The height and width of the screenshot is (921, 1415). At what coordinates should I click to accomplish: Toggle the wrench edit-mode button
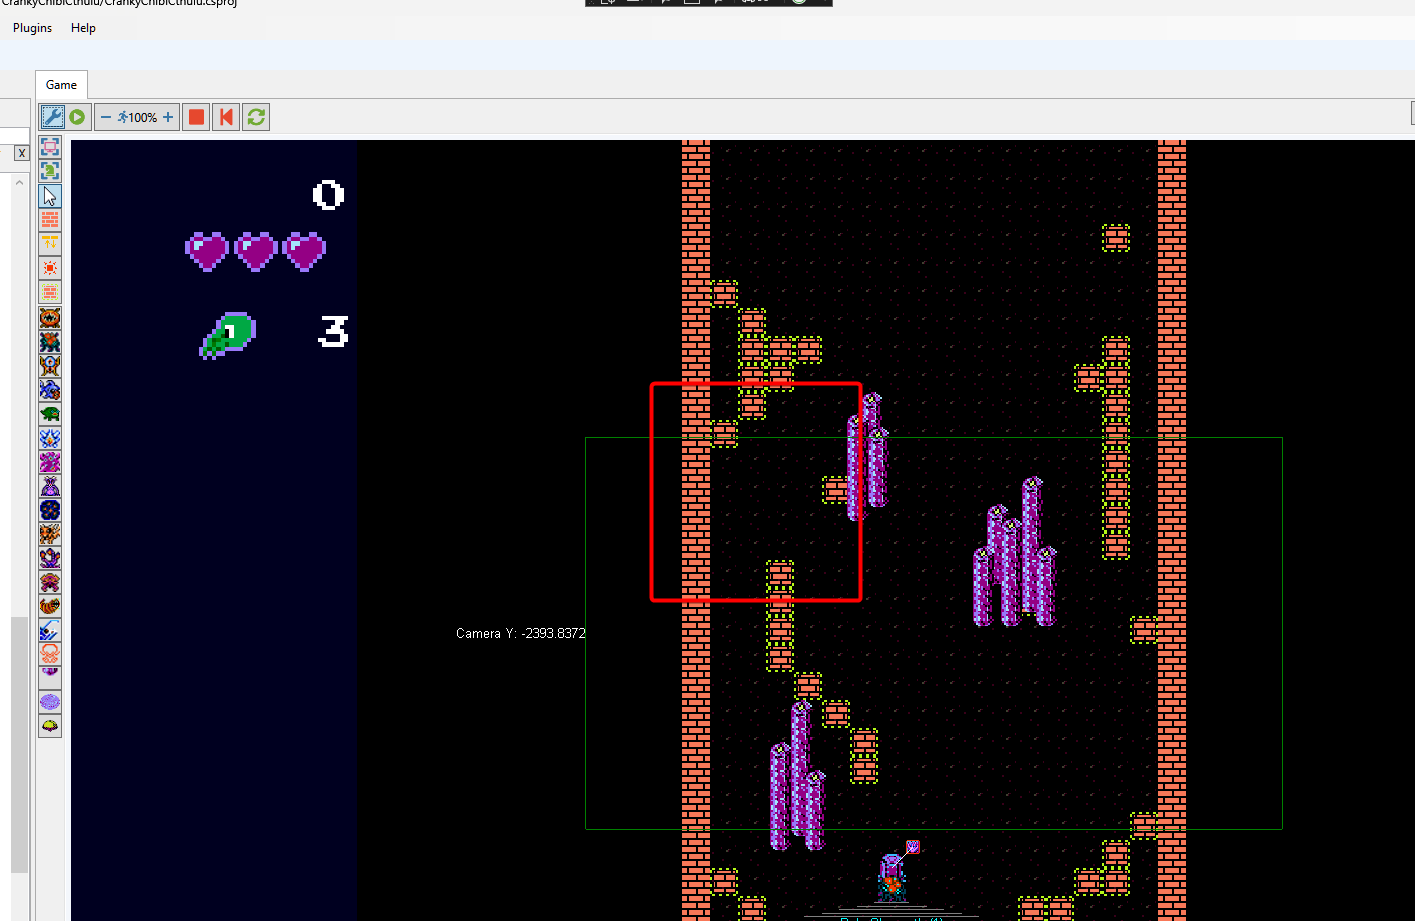(52, 116)
